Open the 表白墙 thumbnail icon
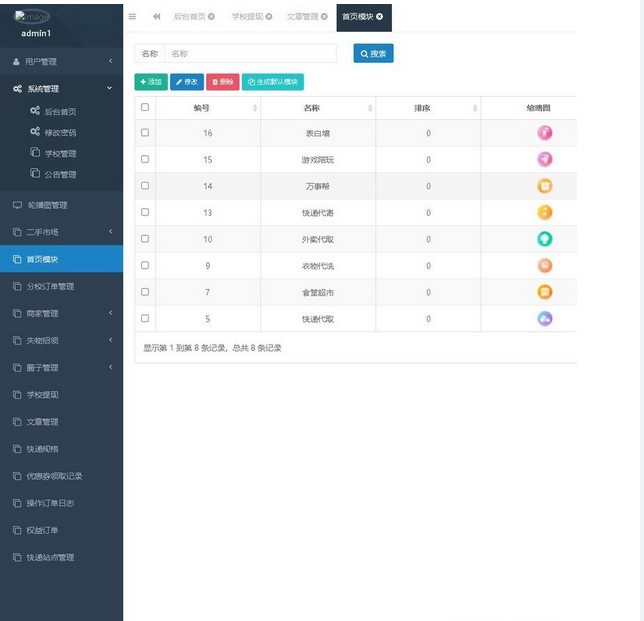The width and height of the screenshot is (644, 621). (545, 133)
